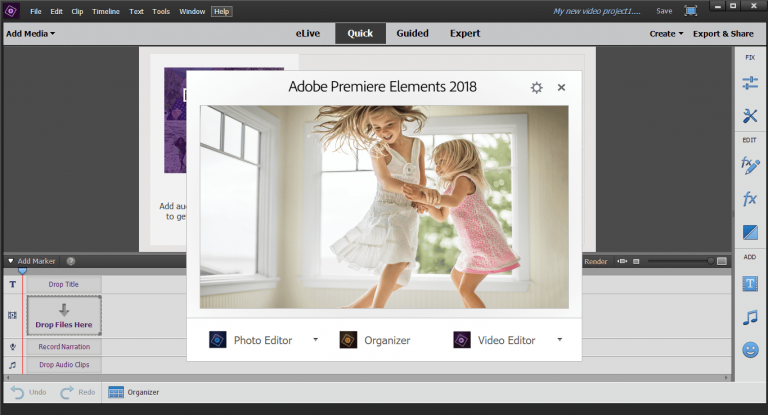
Task: Open the Create dropdown
Action: [666, 34]
